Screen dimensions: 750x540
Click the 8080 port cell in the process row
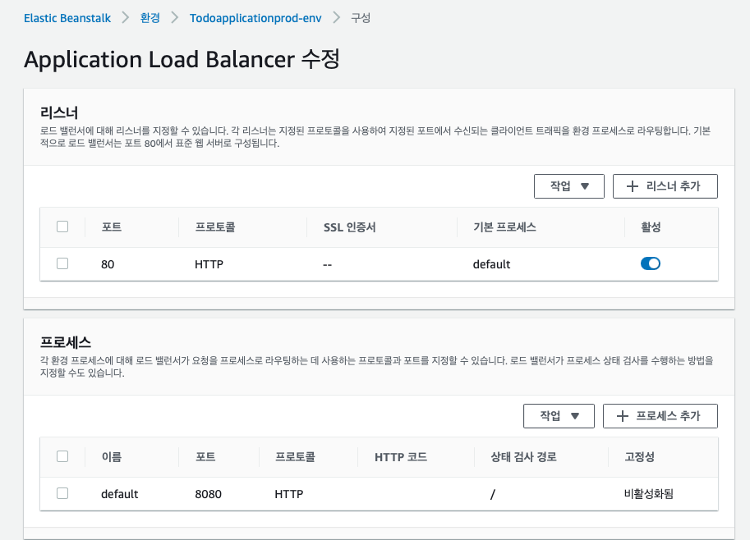tap(208, 494)
